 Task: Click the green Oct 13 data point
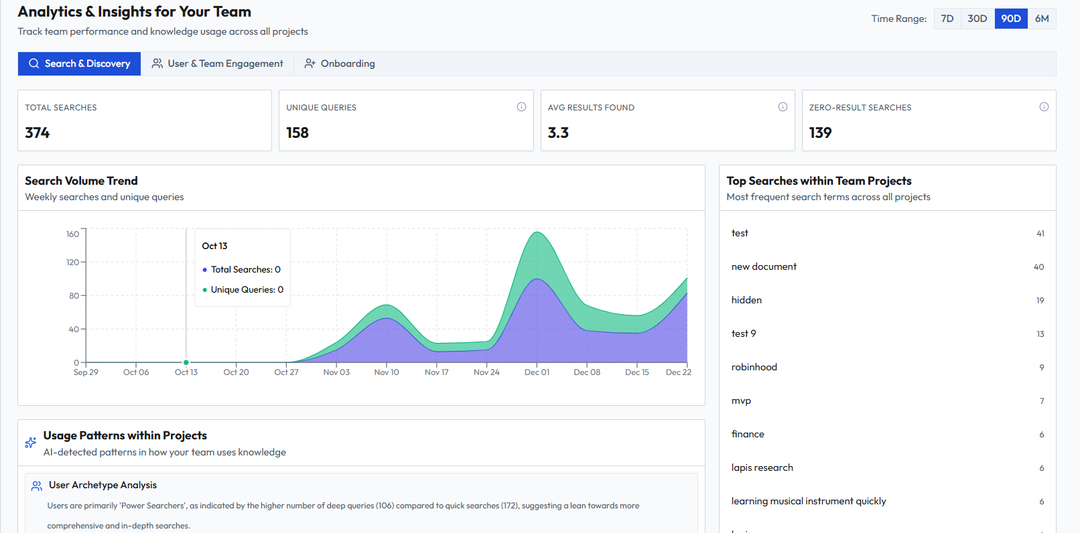click(x=186, y=362)
